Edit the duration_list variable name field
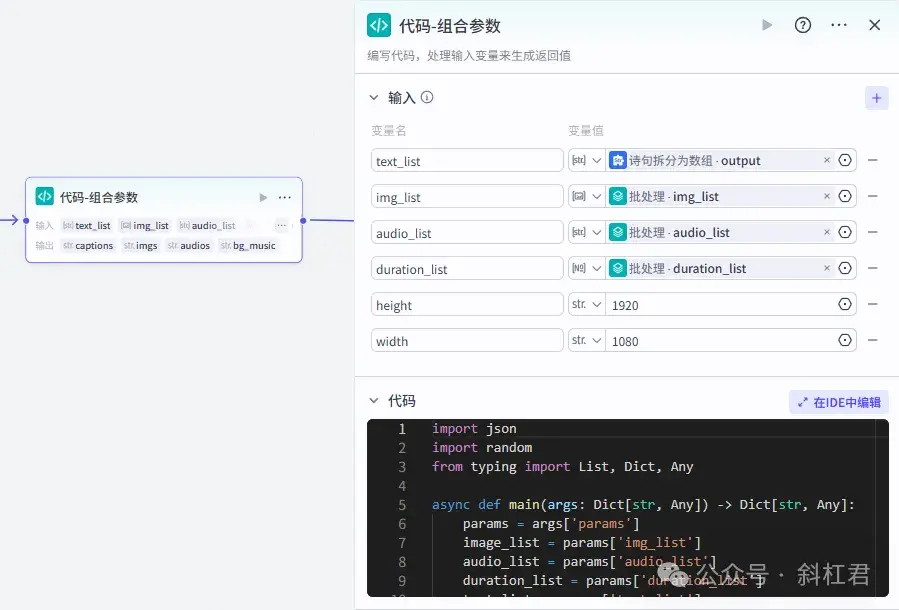 point(467,268)
